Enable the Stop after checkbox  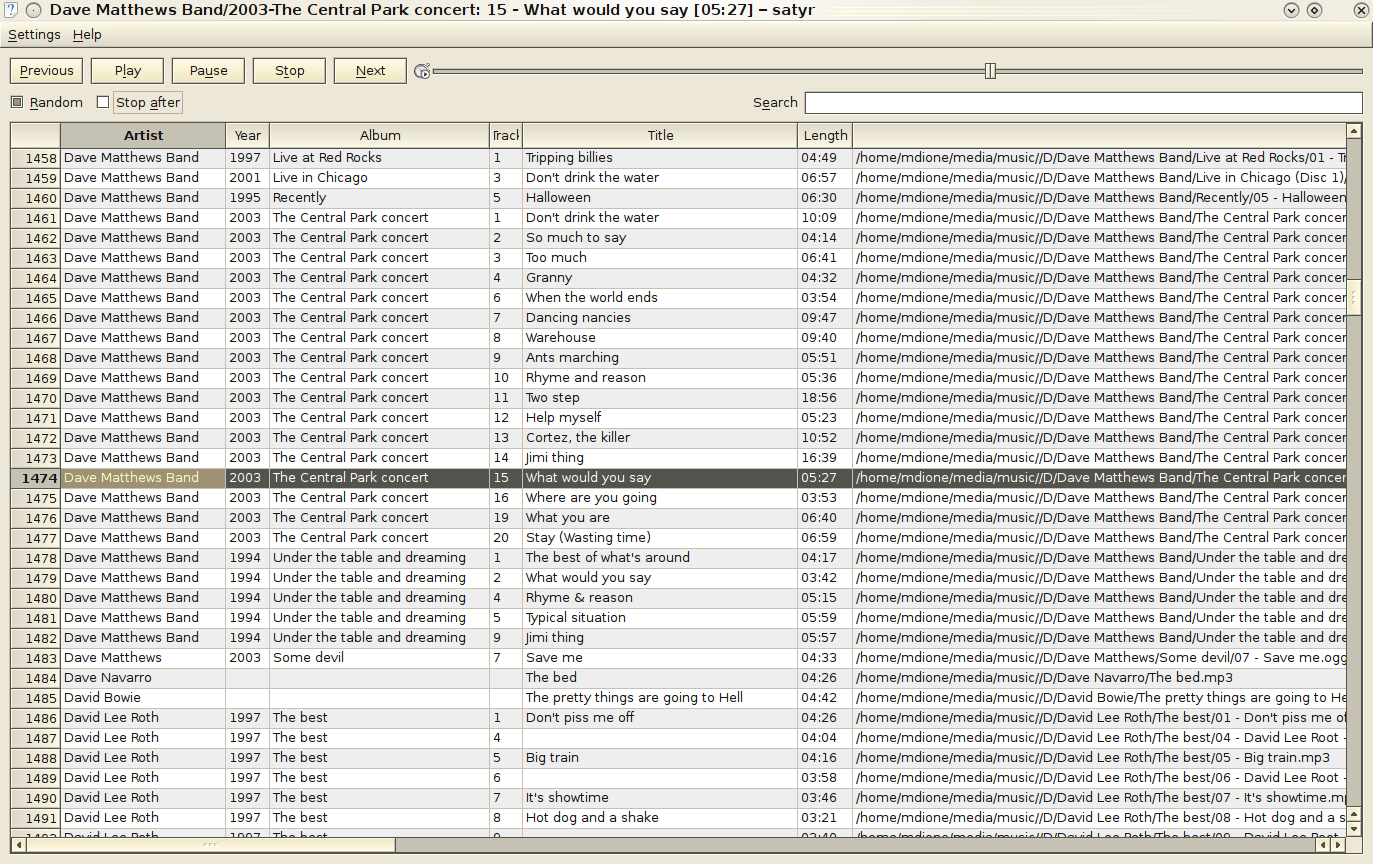tap(103, 102)
